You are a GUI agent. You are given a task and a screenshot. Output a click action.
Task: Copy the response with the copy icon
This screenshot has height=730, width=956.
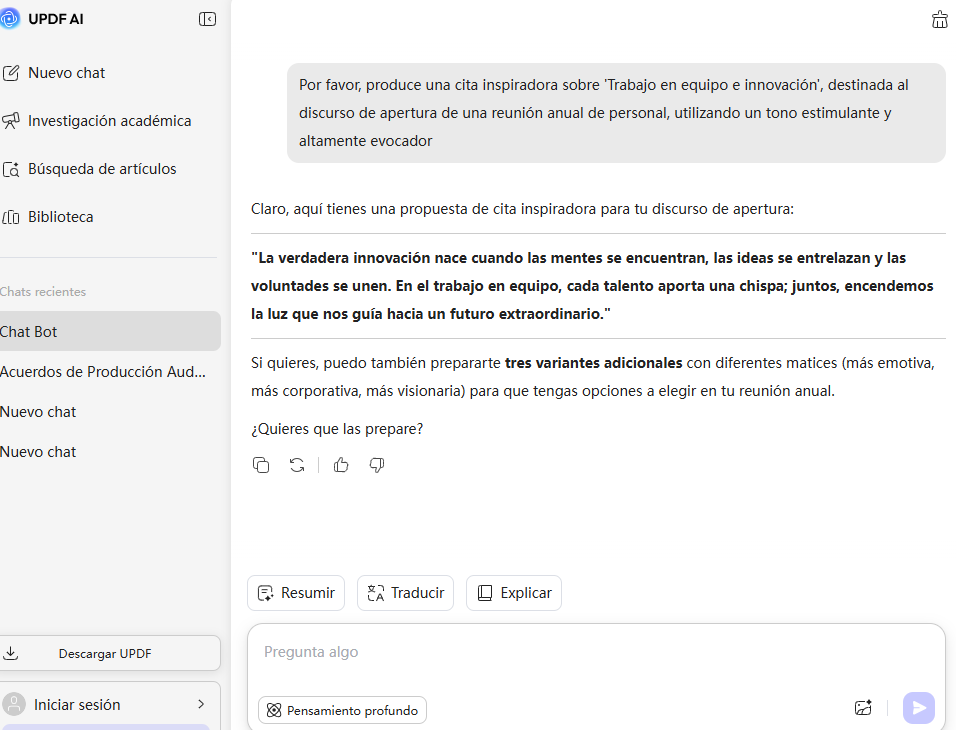click(261, 465)
